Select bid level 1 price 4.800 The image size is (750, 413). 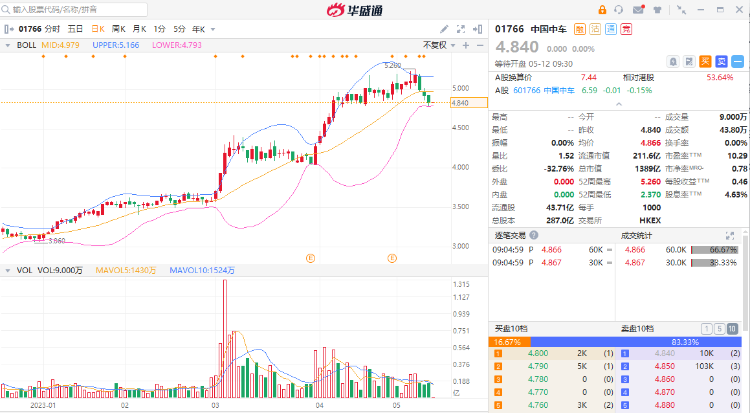538,353
